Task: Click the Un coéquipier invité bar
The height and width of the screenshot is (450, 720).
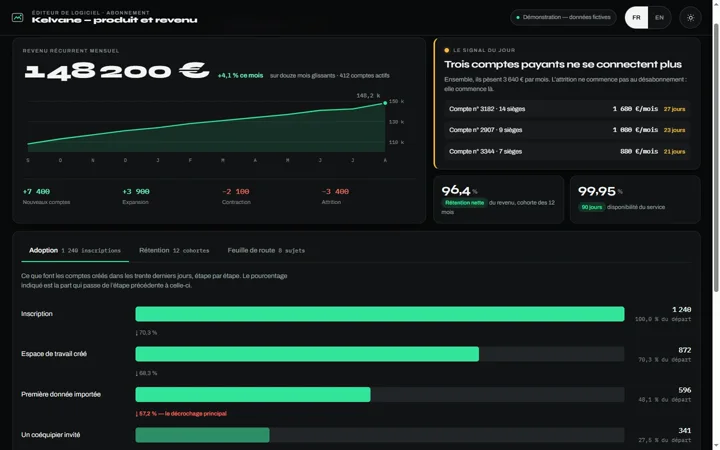Action: click(x=202, y=435)
